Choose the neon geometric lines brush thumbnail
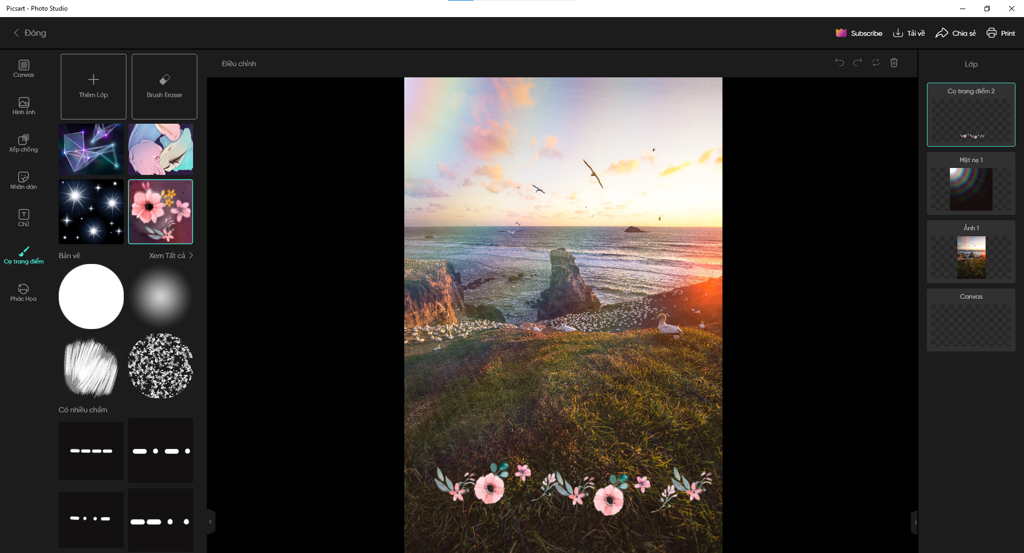 pyautogui.click(x=91, y=149)
